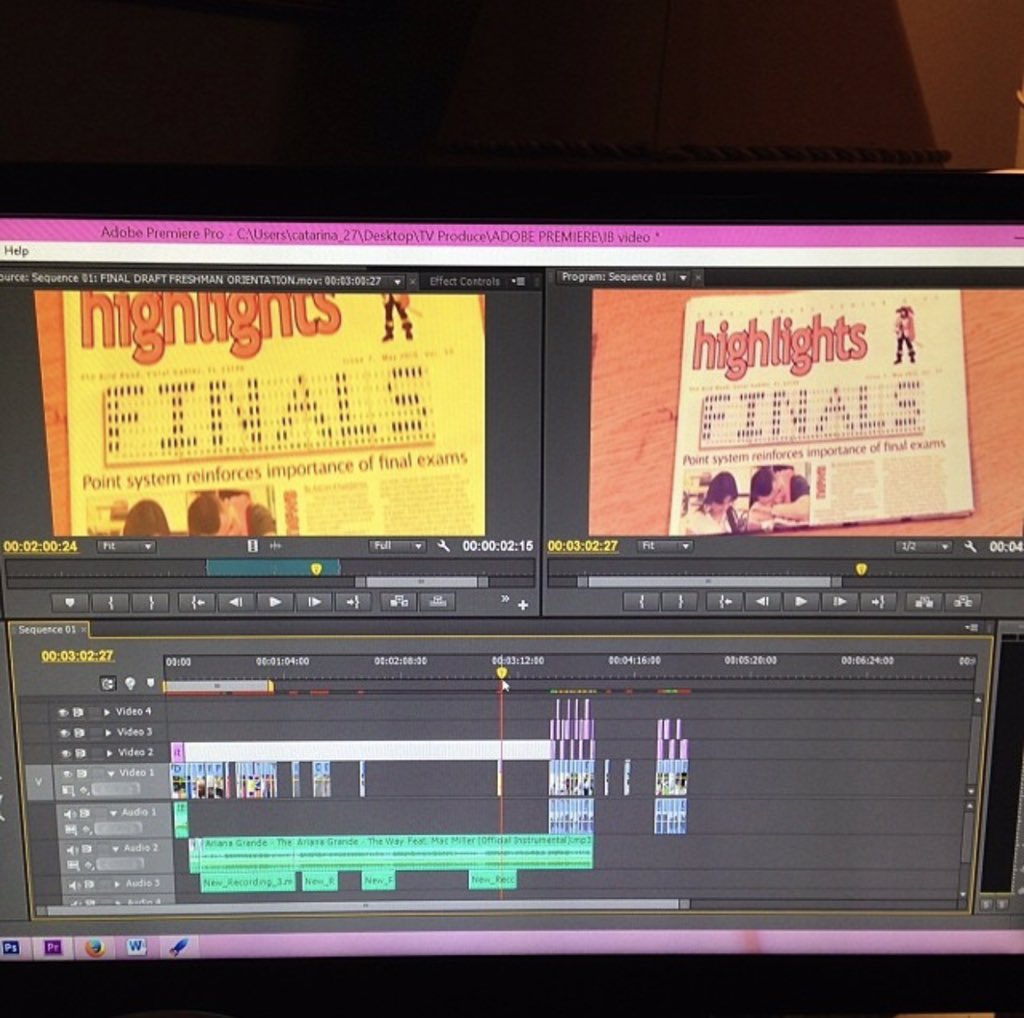The image size is (1024, 1018).
Task: Switch to the Effect Controls tab
Action: point(464,281)
